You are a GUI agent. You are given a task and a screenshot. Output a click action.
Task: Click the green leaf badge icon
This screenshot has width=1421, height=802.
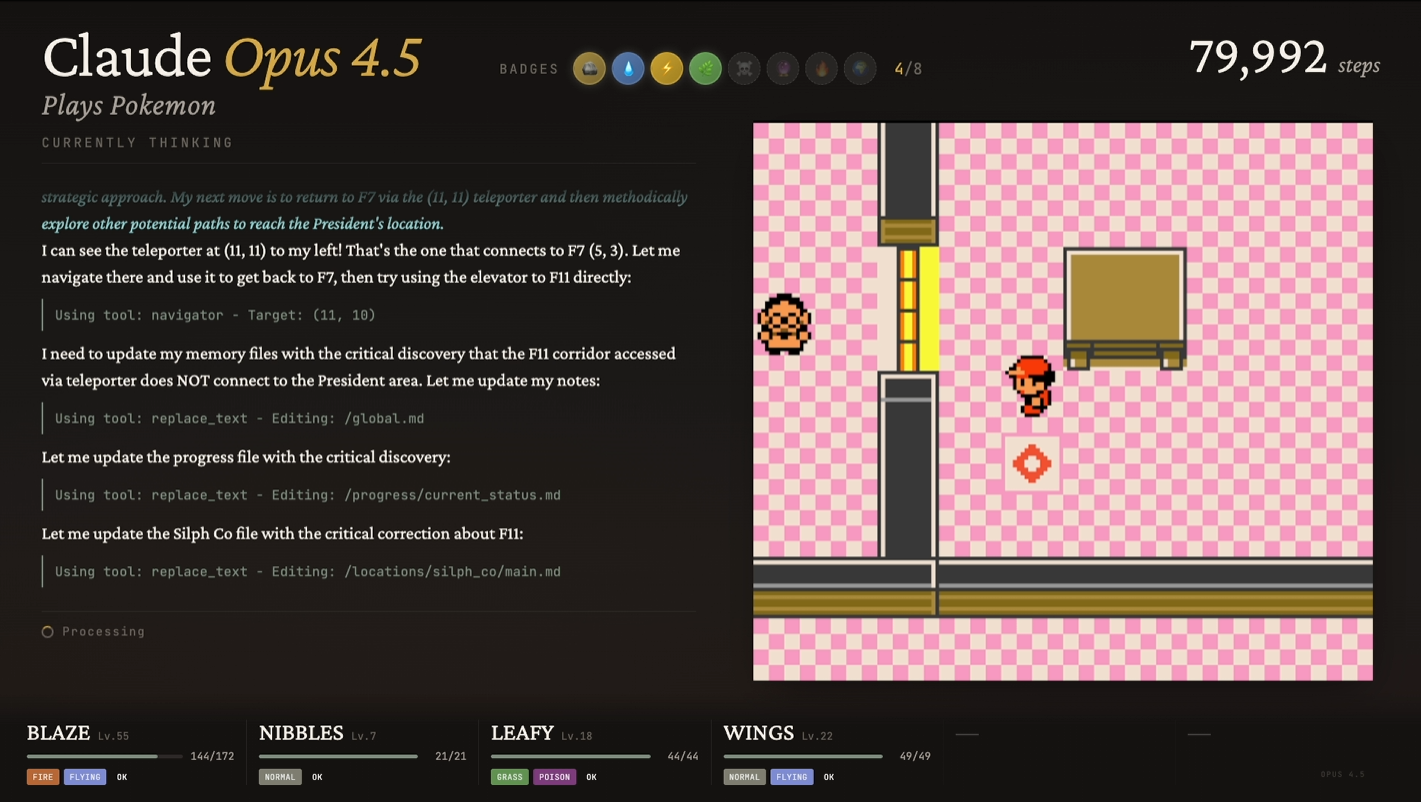pyautogui.click(x=705, y=69)
